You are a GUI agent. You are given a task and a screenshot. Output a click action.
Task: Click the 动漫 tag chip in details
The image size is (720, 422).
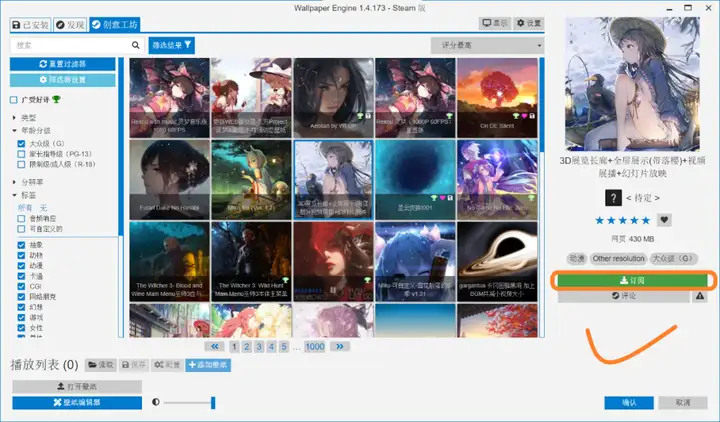577,259
